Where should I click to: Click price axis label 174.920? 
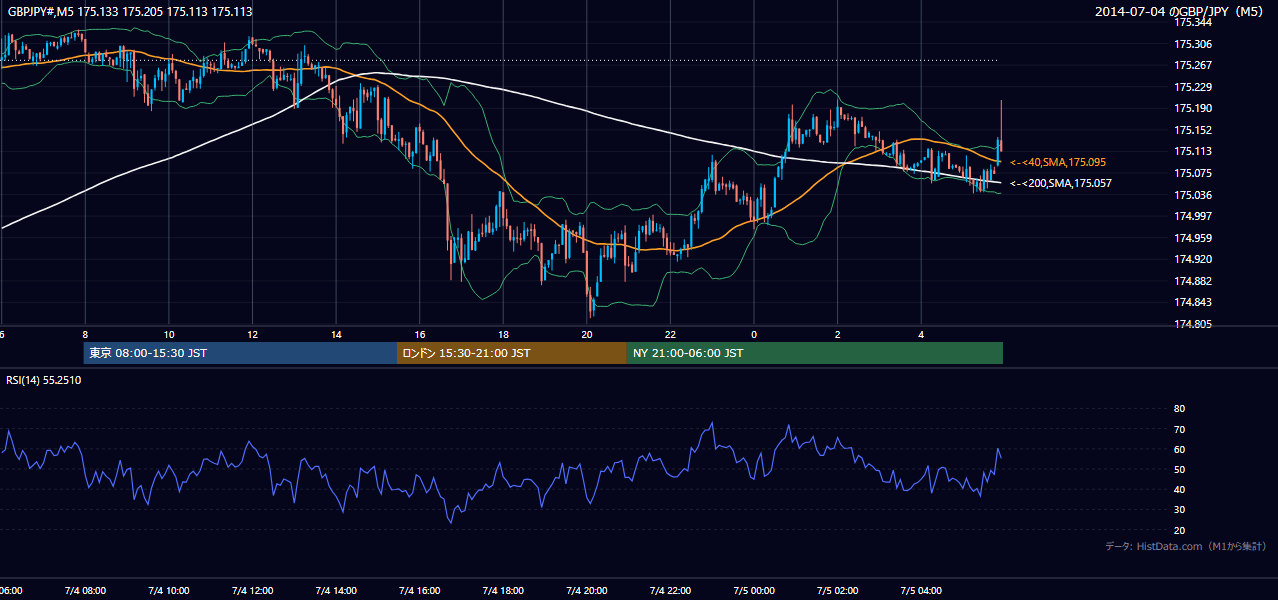click(1193, 259)
